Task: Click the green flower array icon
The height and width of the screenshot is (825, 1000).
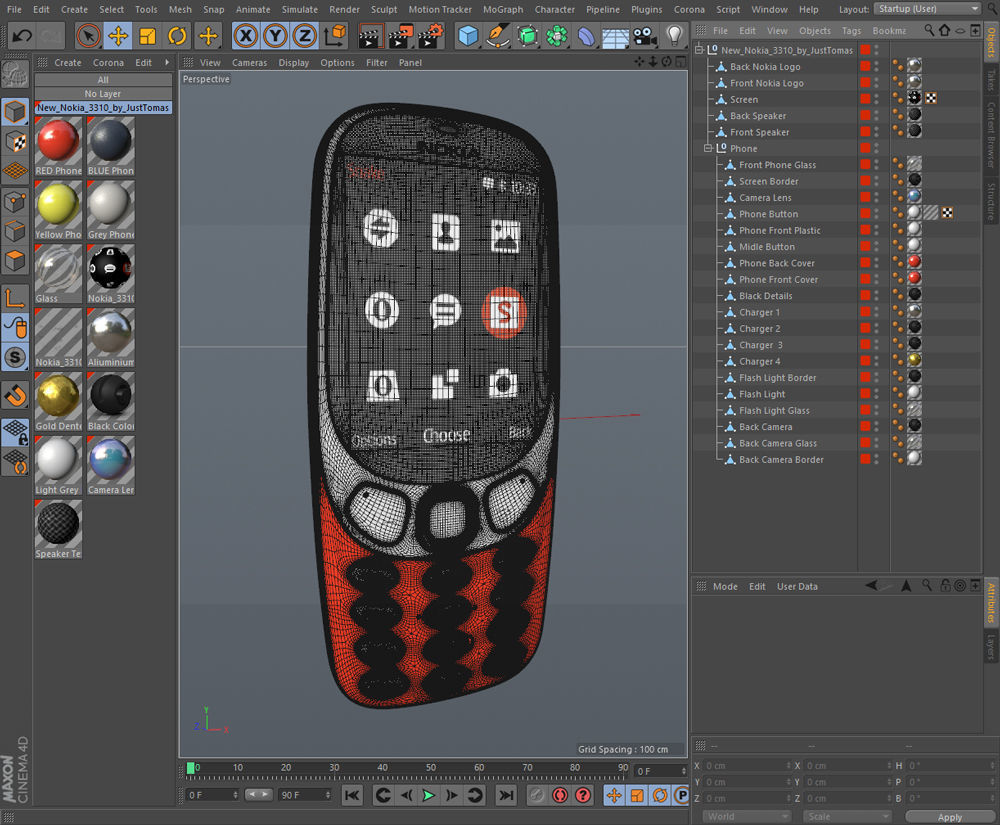Action: click(556, 36)
